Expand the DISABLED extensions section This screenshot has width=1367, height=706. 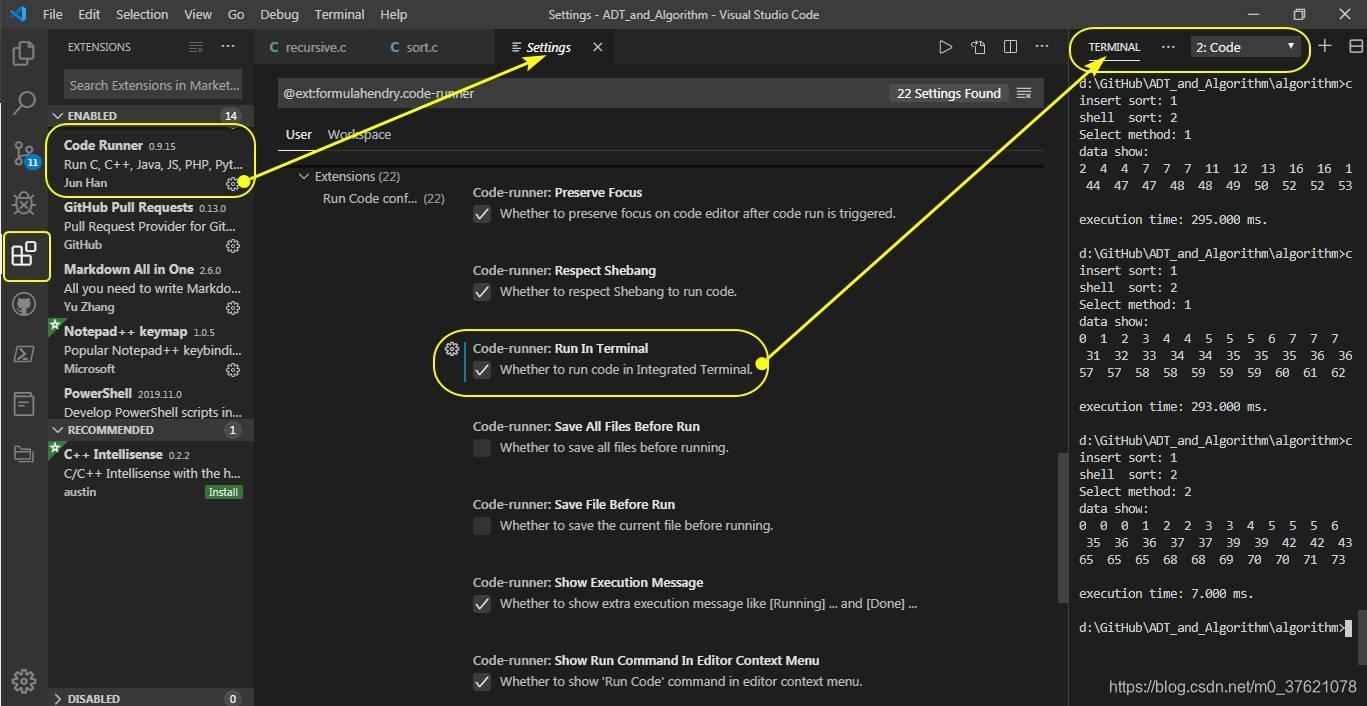click(x=151, y=698)
